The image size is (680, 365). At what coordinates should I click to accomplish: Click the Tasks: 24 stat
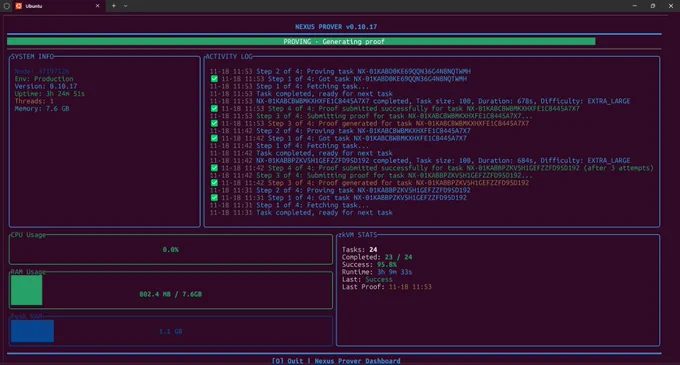pyautogui.click(x=359, y=250)
